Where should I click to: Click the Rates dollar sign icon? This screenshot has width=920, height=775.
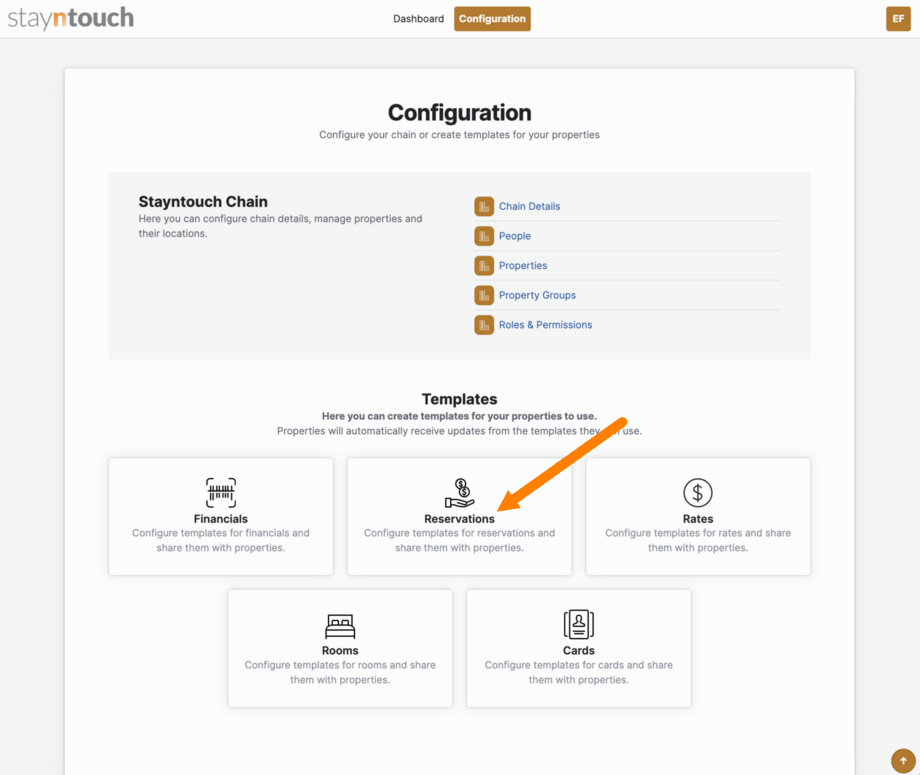click(698, 493)
